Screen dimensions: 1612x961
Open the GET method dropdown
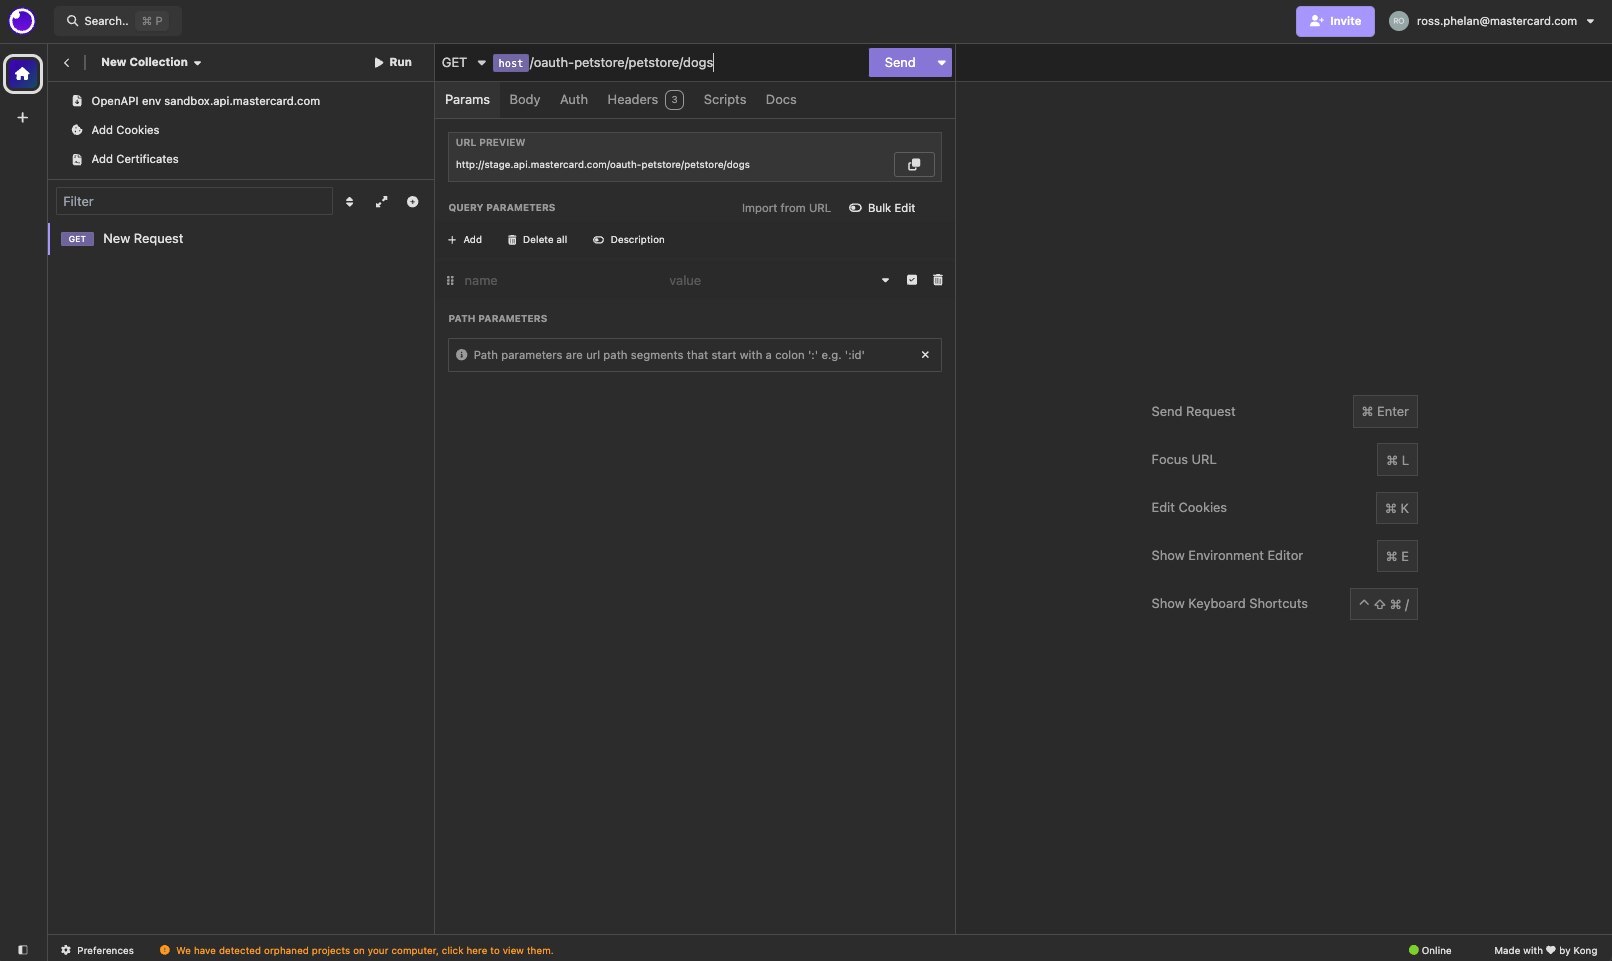[463, 63]
